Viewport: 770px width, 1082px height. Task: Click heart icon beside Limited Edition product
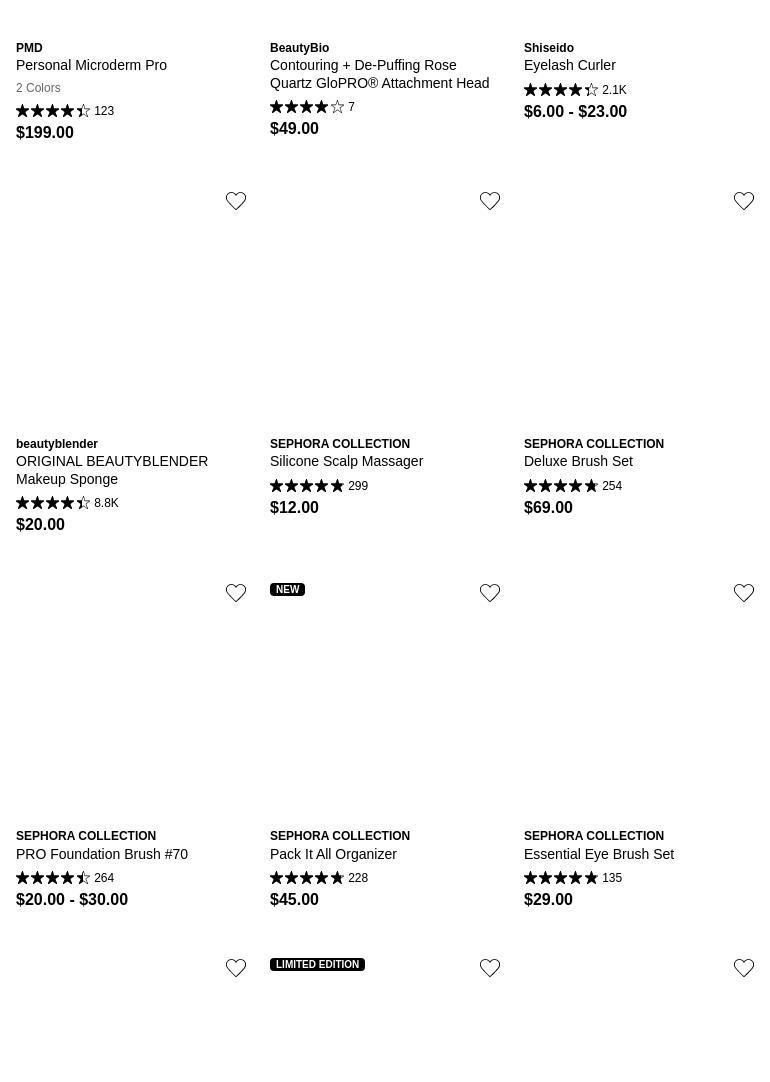pyautogui.click(x=490, y=968)
